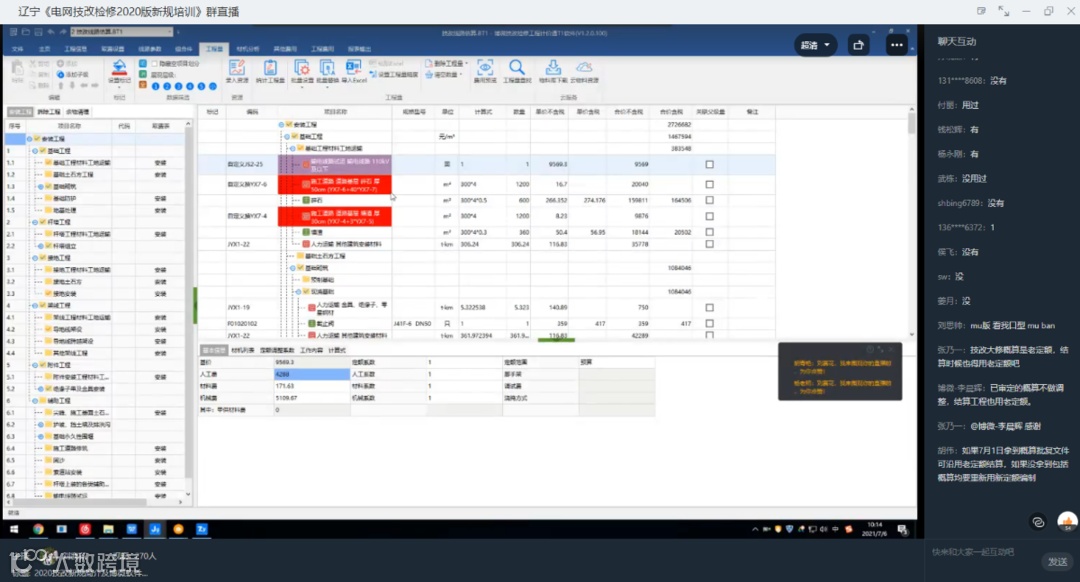Toggle 隐藏空项目划分 checkbox

click(155, 63)
